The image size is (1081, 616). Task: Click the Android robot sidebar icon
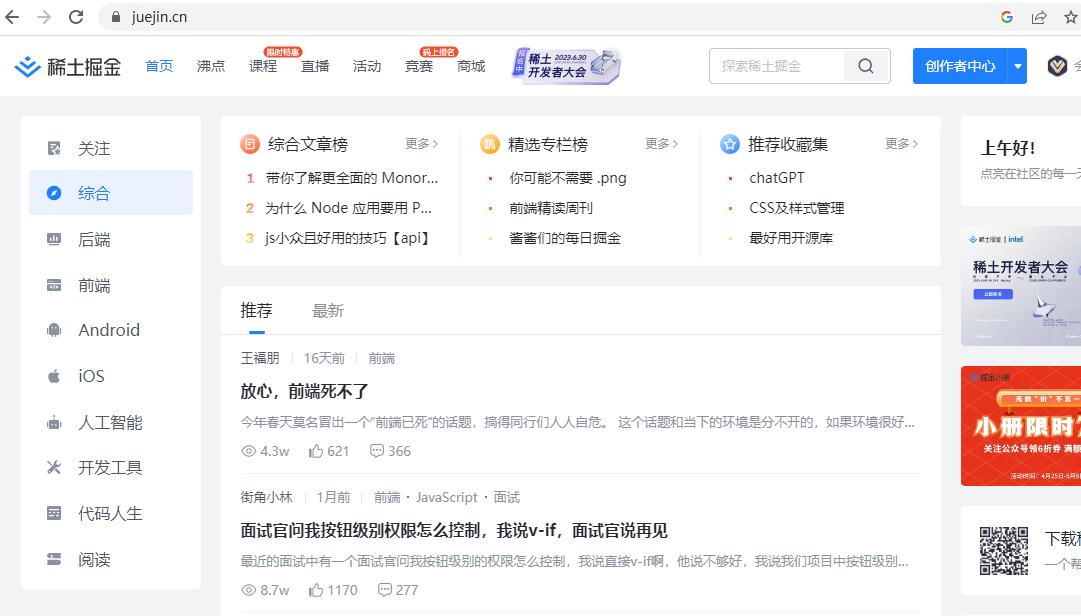tap(53, 330)
